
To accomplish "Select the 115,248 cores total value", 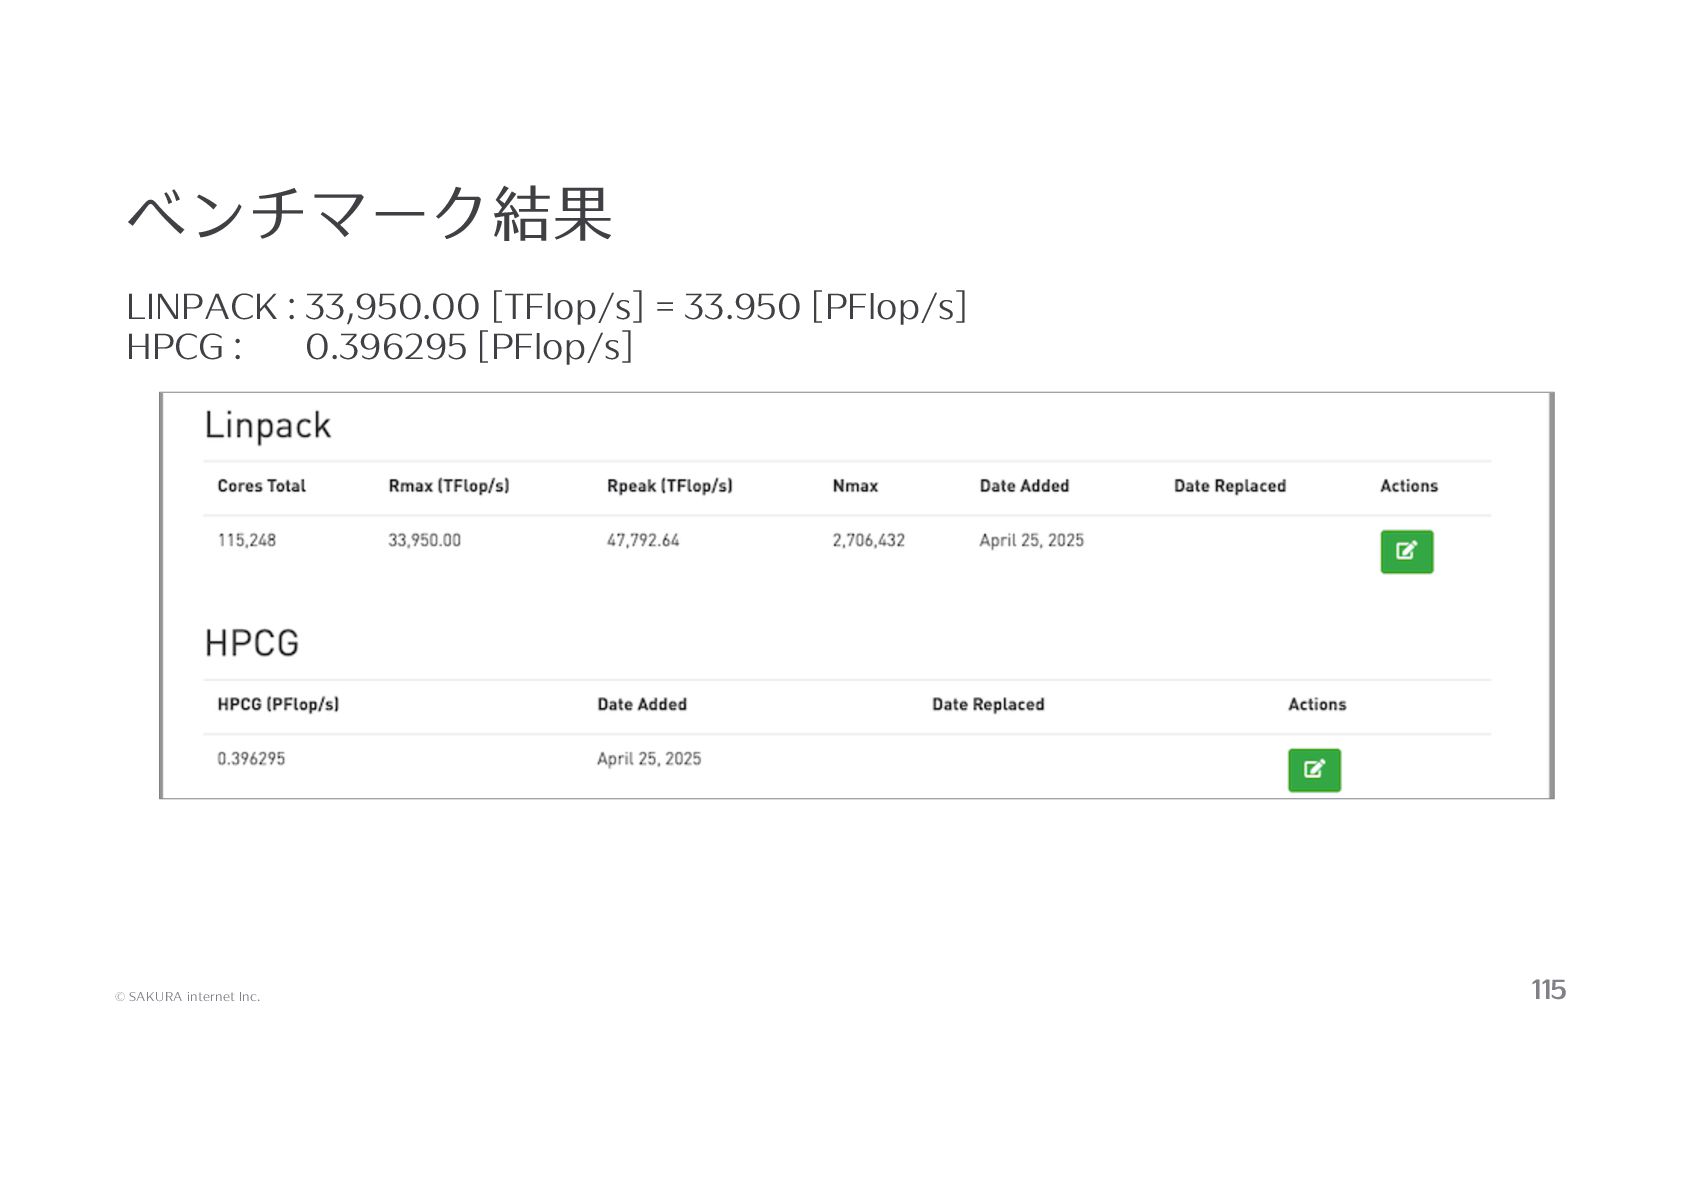I will point(246,540).
